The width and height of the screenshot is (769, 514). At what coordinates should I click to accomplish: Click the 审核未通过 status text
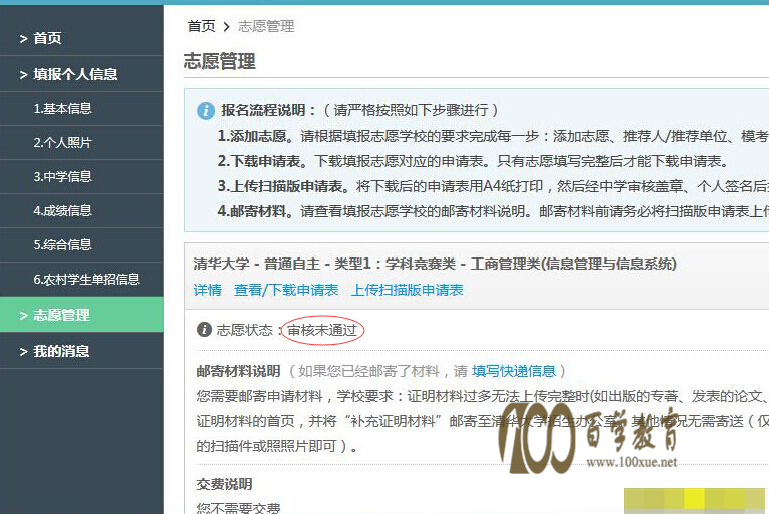(322, 331)
